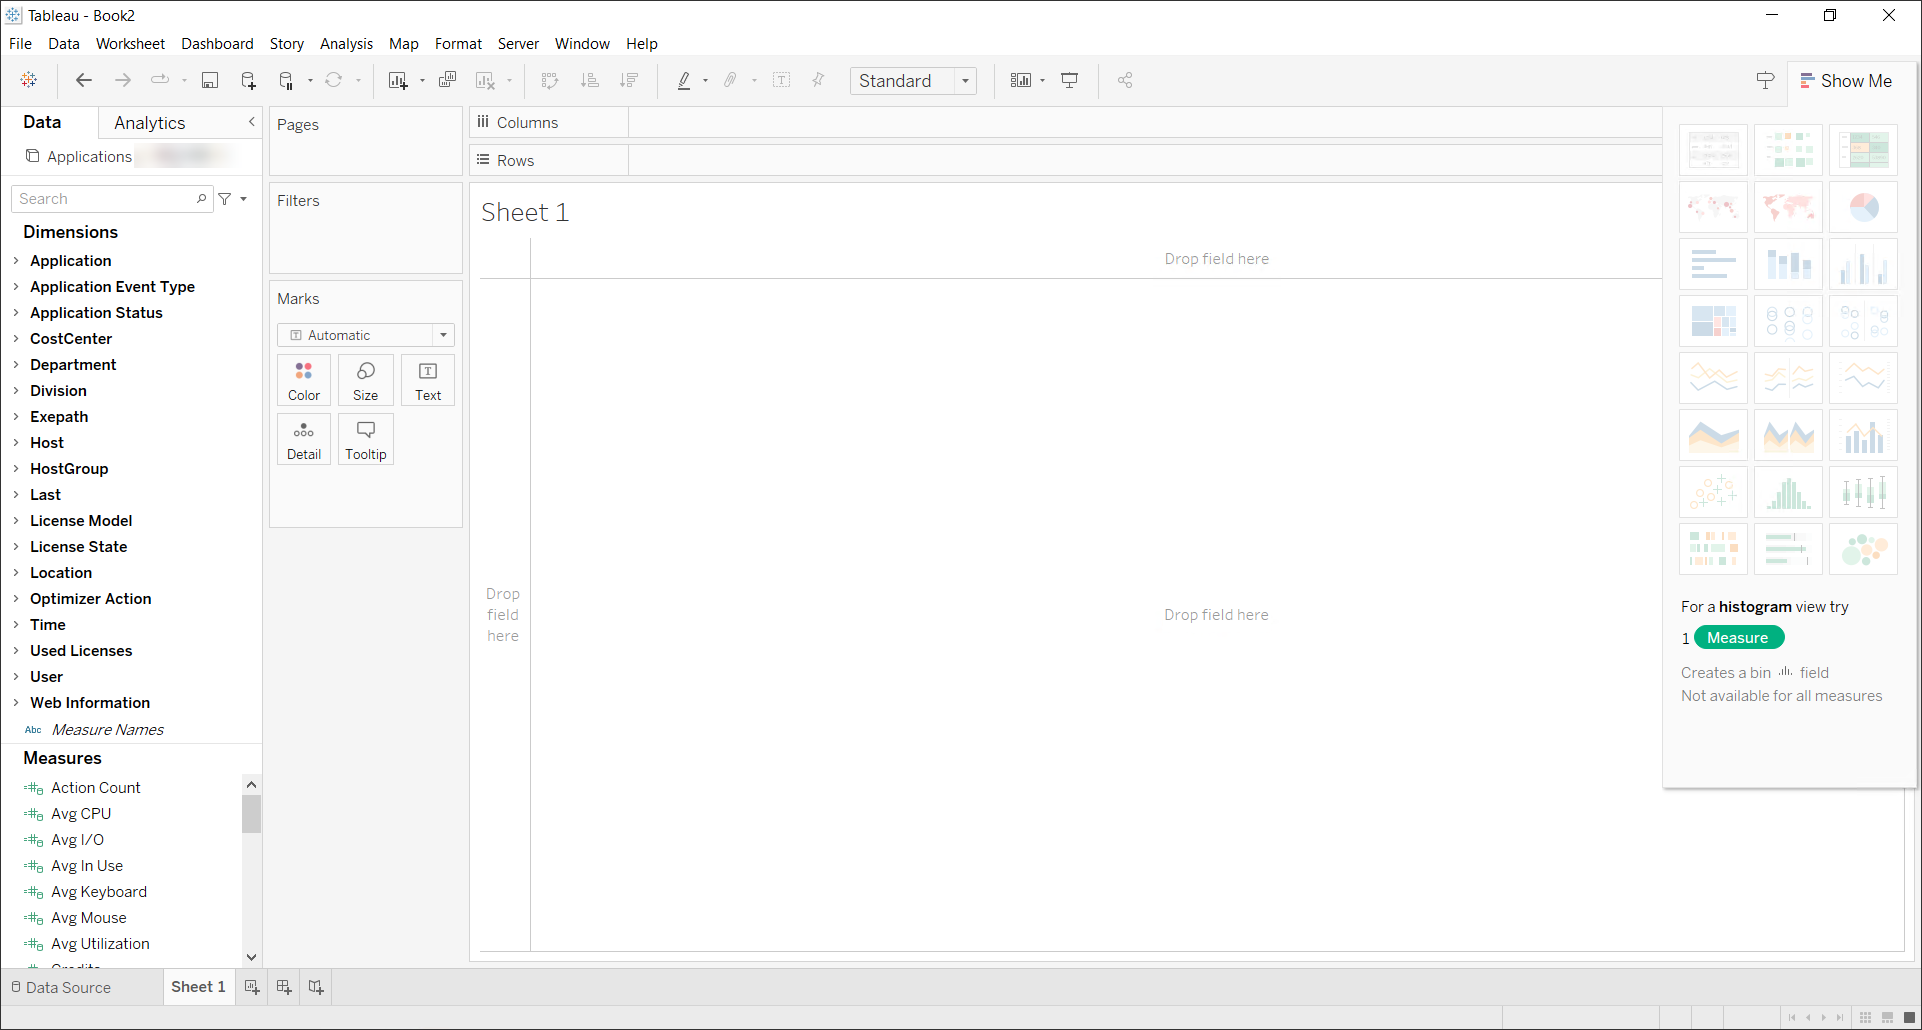
Task: Collapse the Data pane sidebar
Action: click(x=251, y=122)
